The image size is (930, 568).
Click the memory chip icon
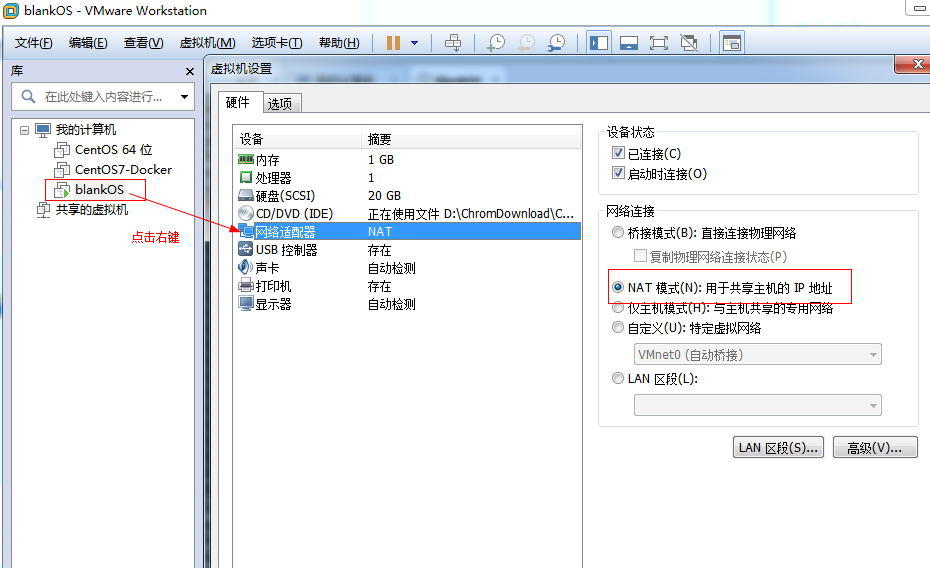pyautogui.click(x=246, y=159)
